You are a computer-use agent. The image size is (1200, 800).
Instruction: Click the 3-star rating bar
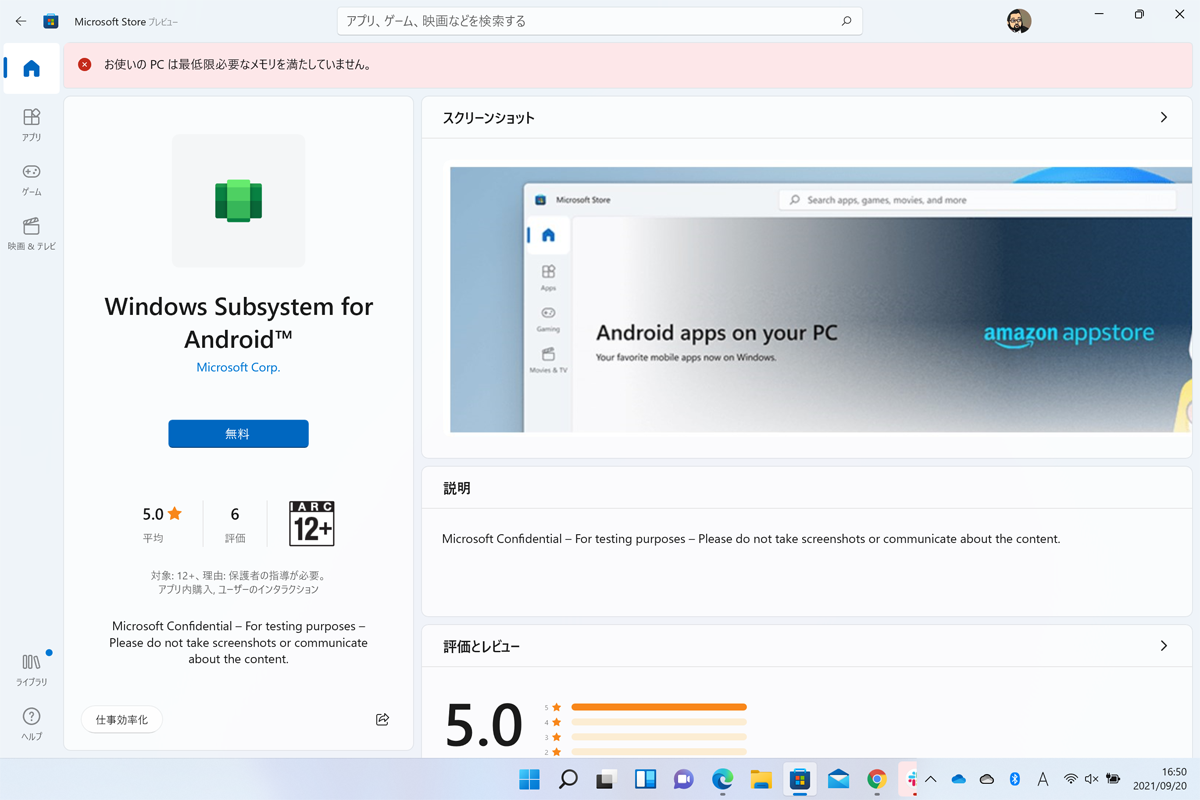659,737
